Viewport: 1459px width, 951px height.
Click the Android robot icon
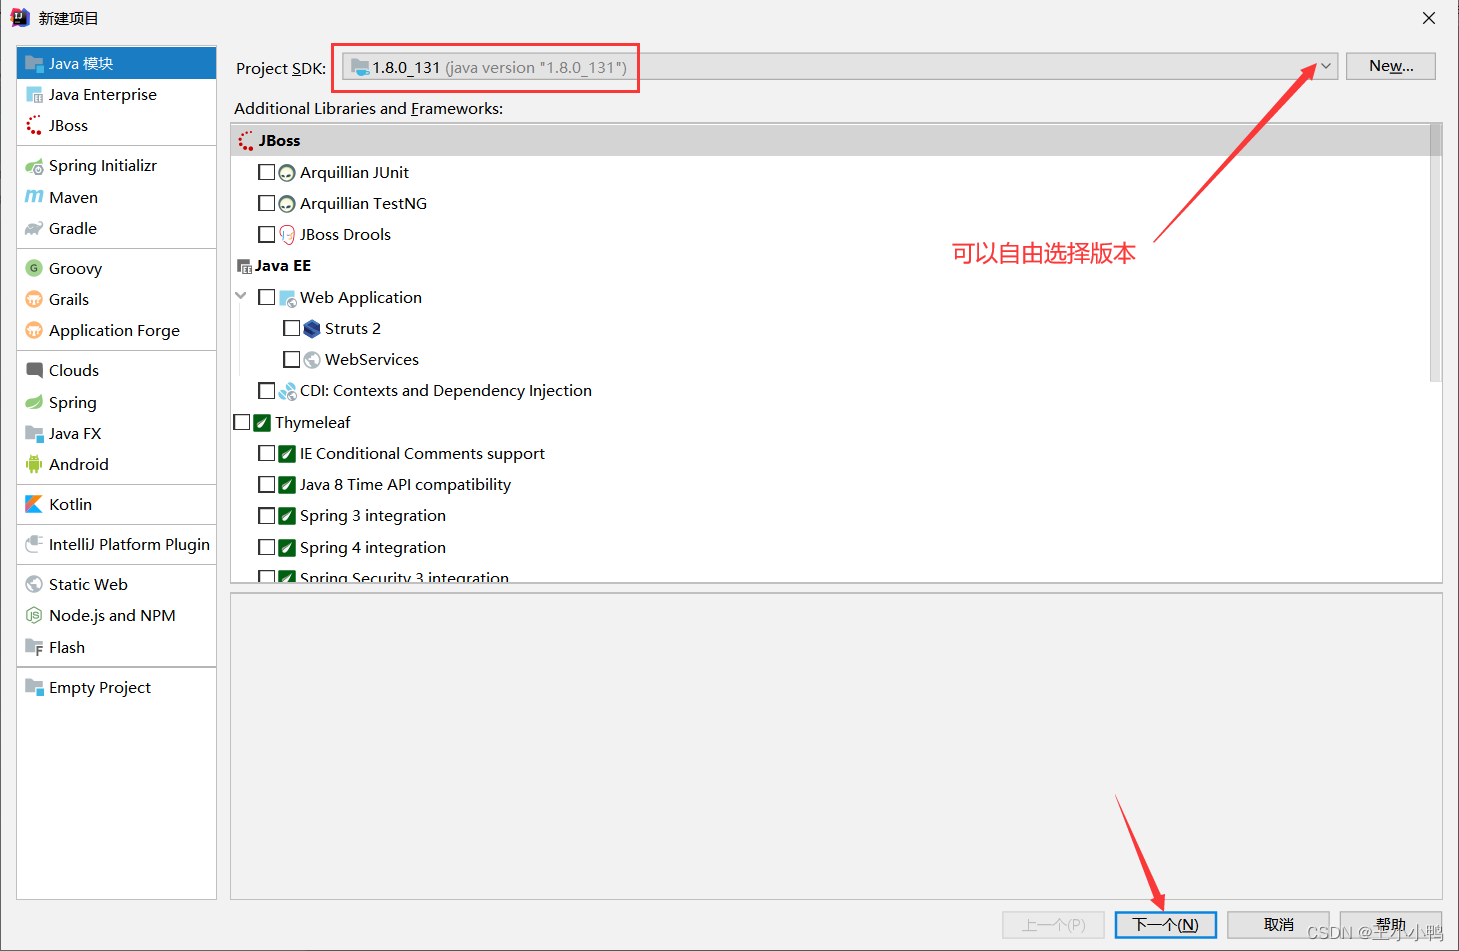click(34, 464)
